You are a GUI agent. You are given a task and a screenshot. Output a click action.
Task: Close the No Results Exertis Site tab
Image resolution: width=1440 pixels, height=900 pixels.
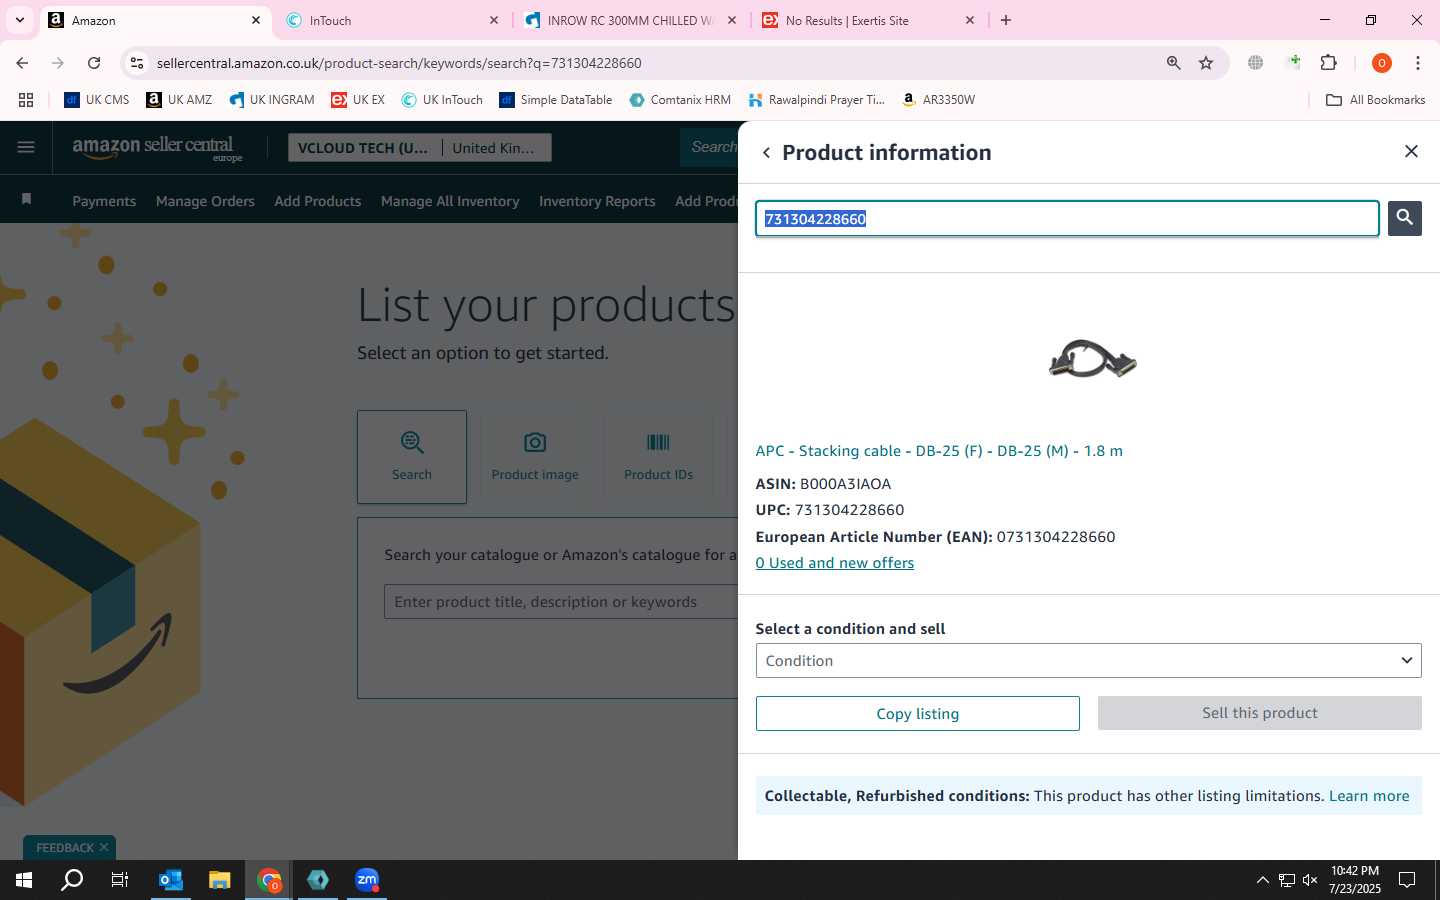(969, 20)
